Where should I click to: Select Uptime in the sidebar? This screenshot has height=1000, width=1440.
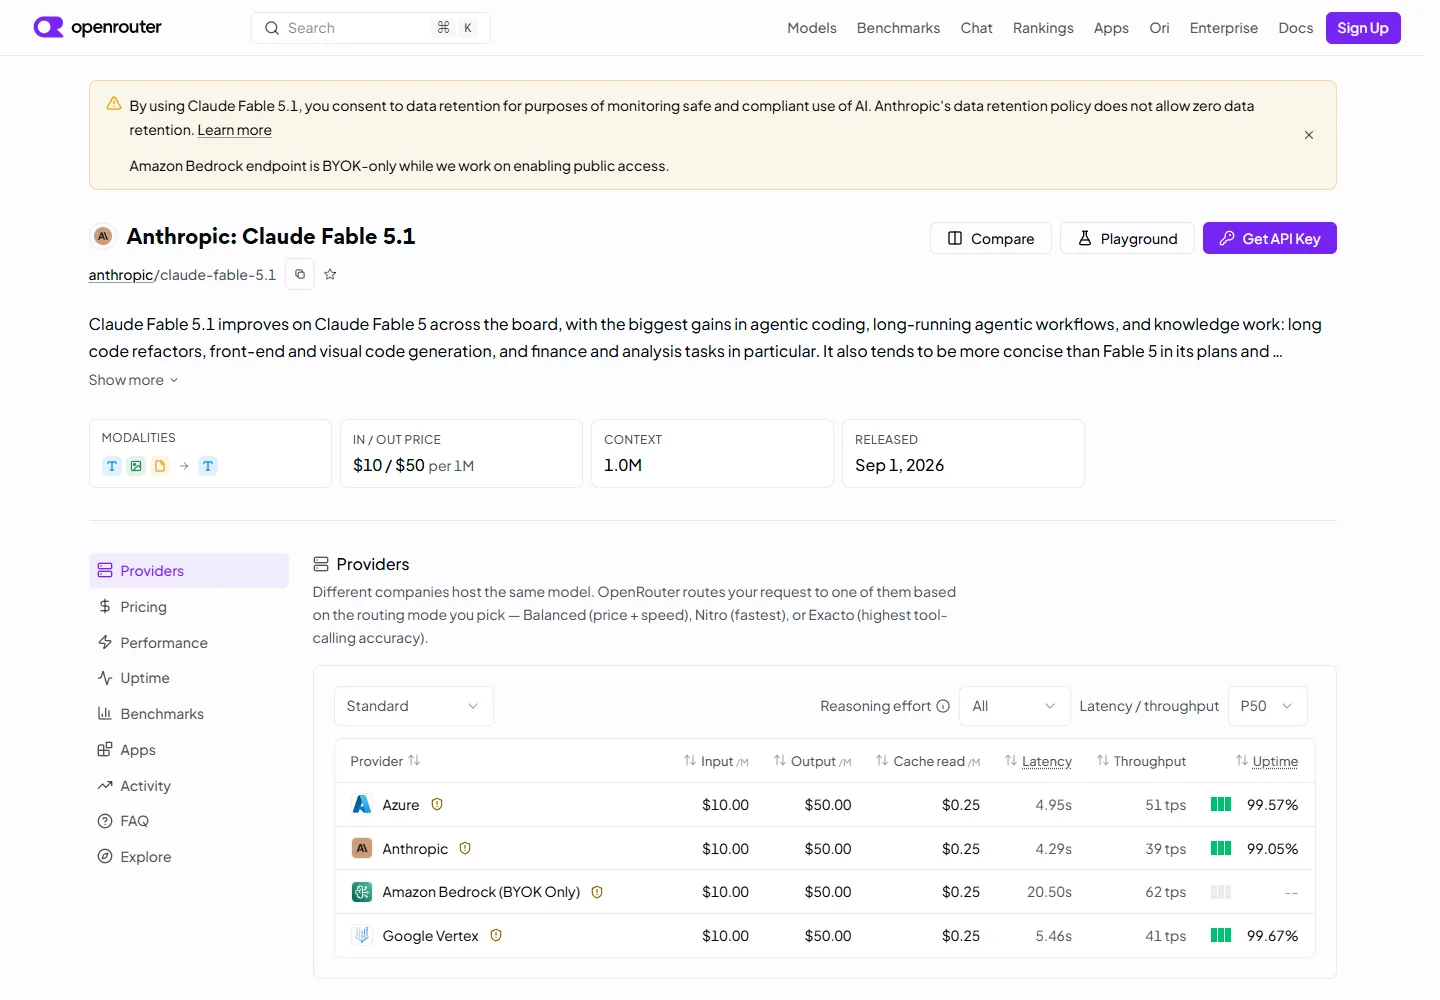pos(188,678)
